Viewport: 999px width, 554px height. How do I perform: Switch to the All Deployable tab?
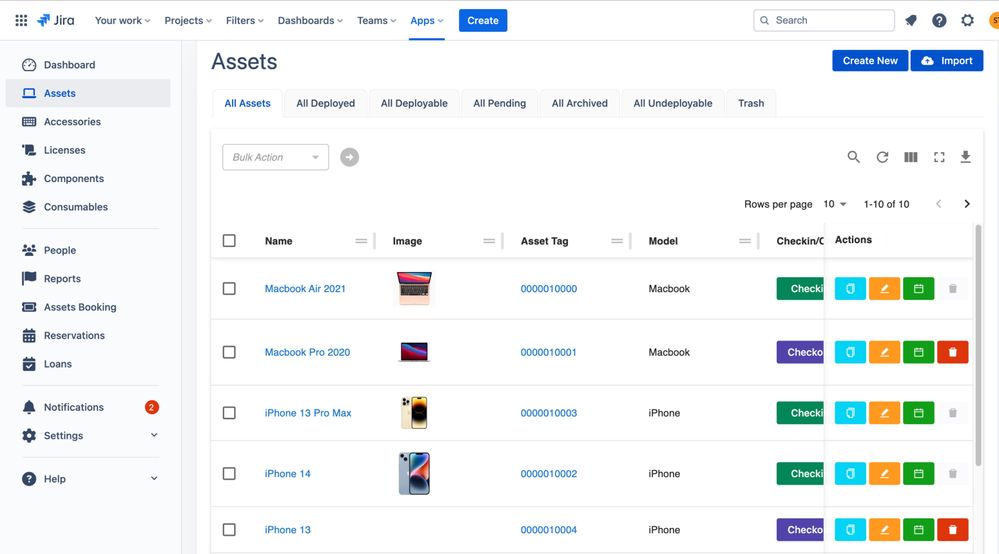pyautogui.click(x=414, y=103)
